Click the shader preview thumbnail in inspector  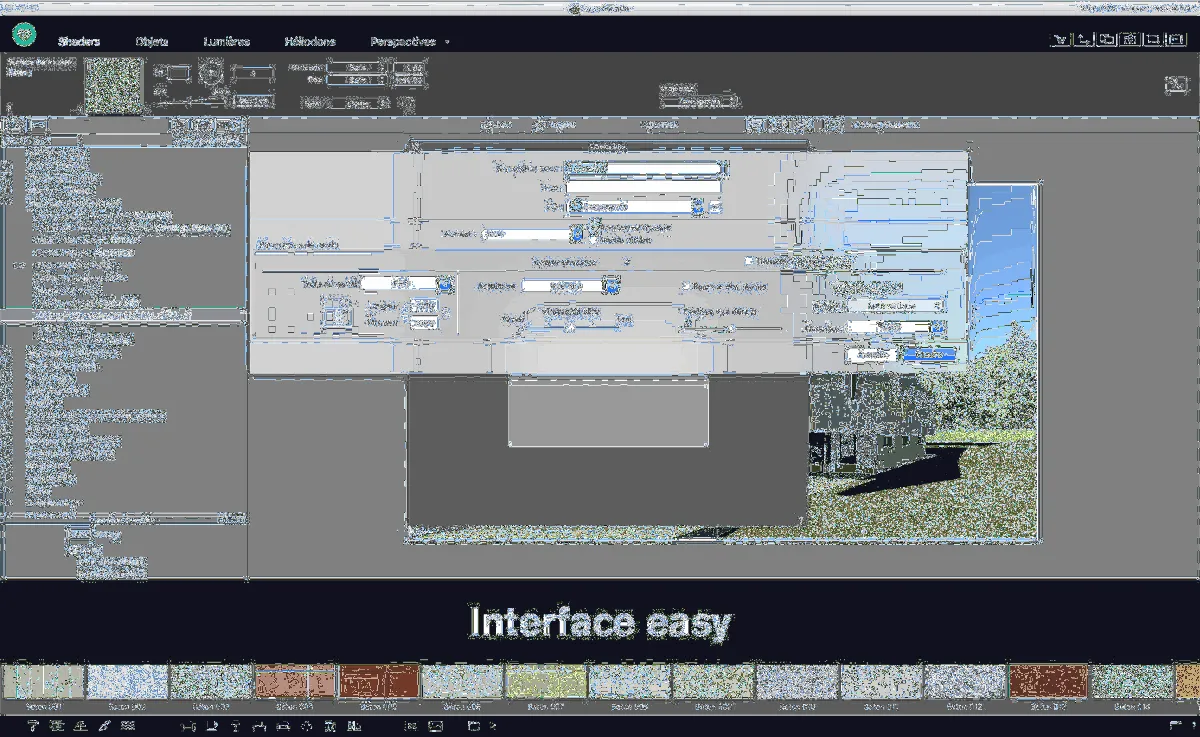coord(113,85)
